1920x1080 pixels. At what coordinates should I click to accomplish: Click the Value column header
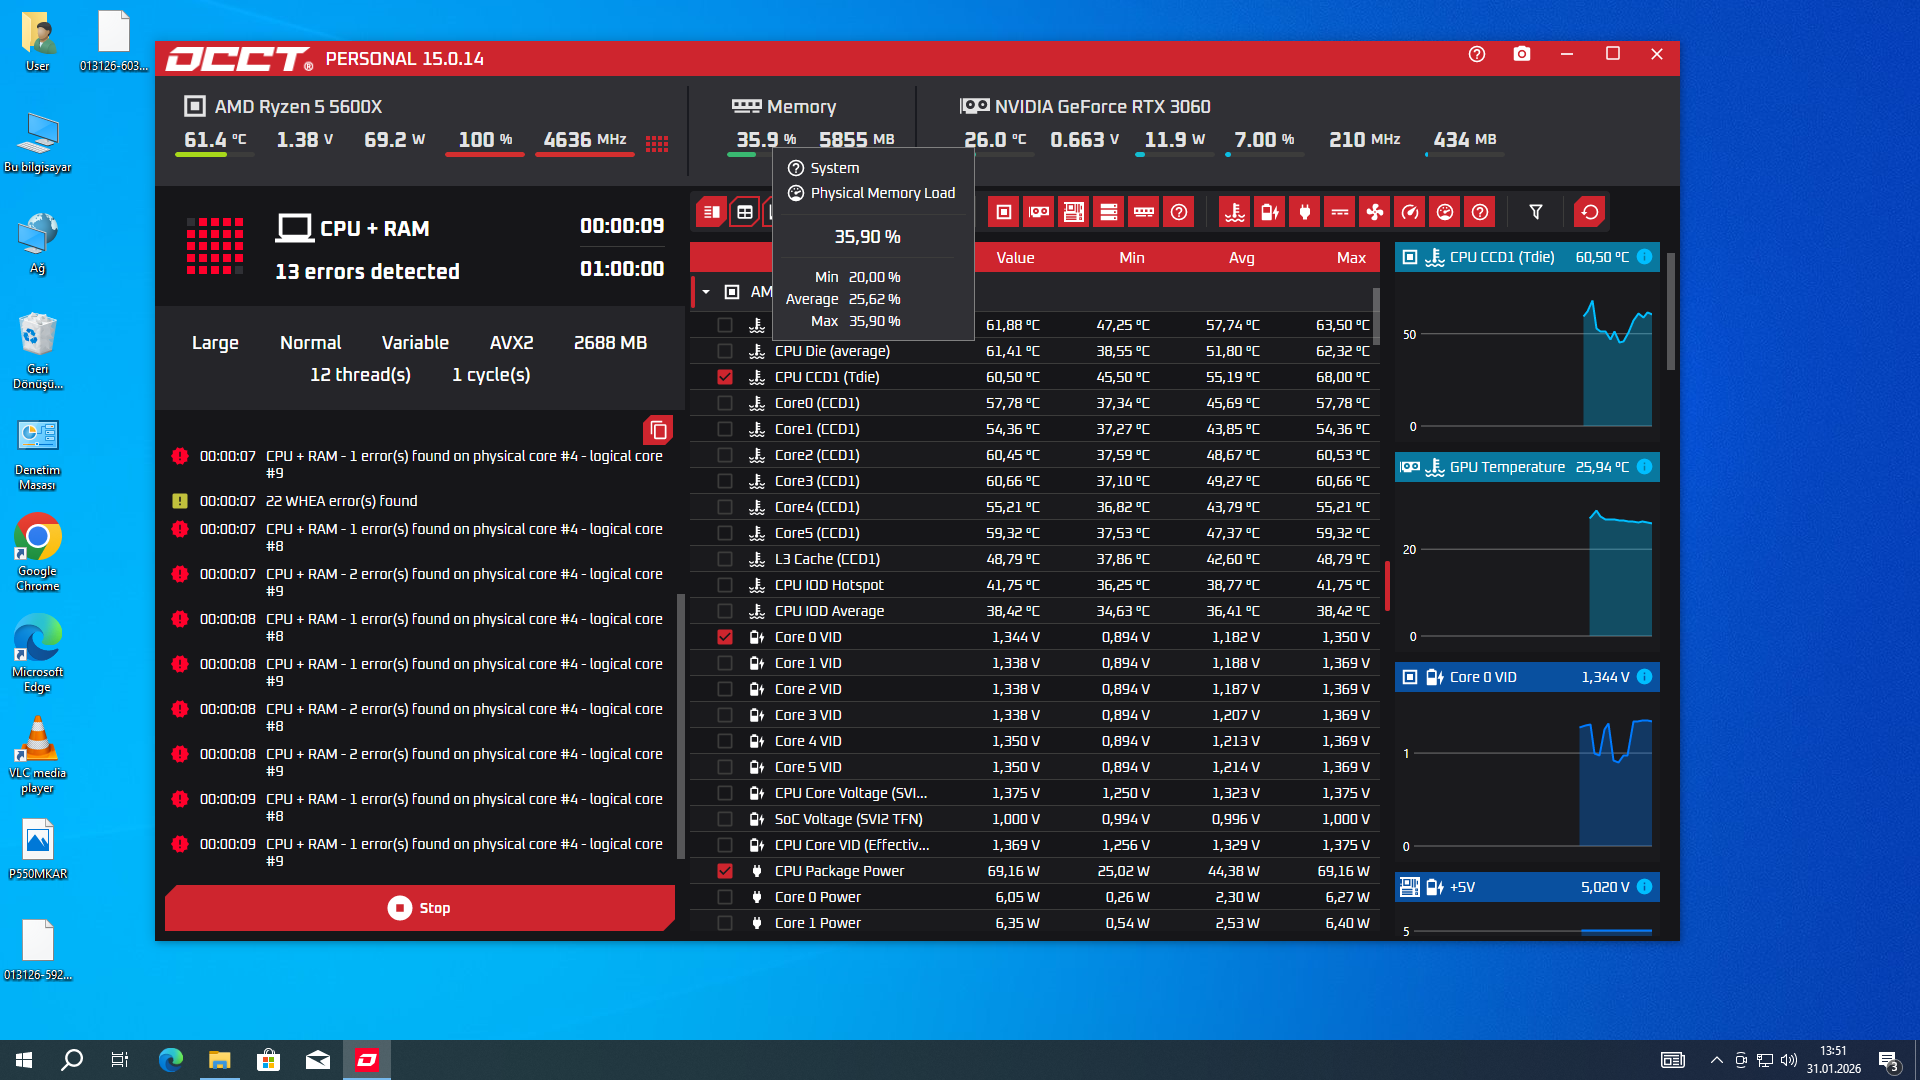click(1015, 258)
